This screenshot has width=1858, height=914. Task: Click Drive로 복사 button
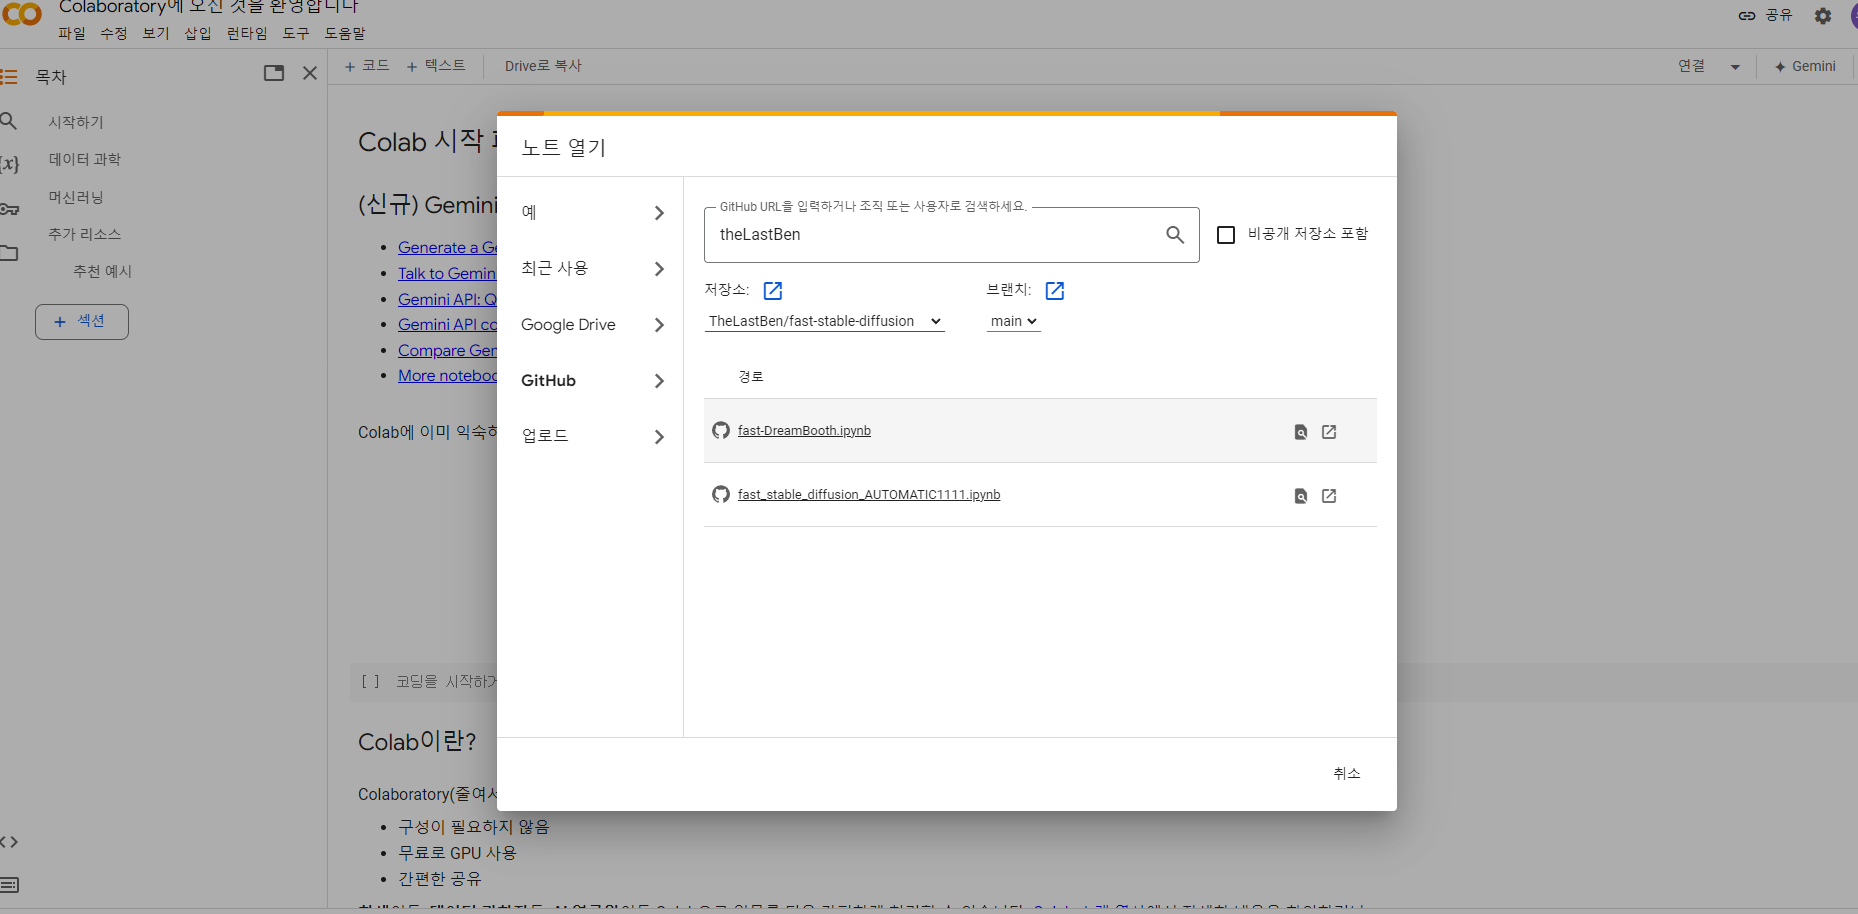pos(543,66)
